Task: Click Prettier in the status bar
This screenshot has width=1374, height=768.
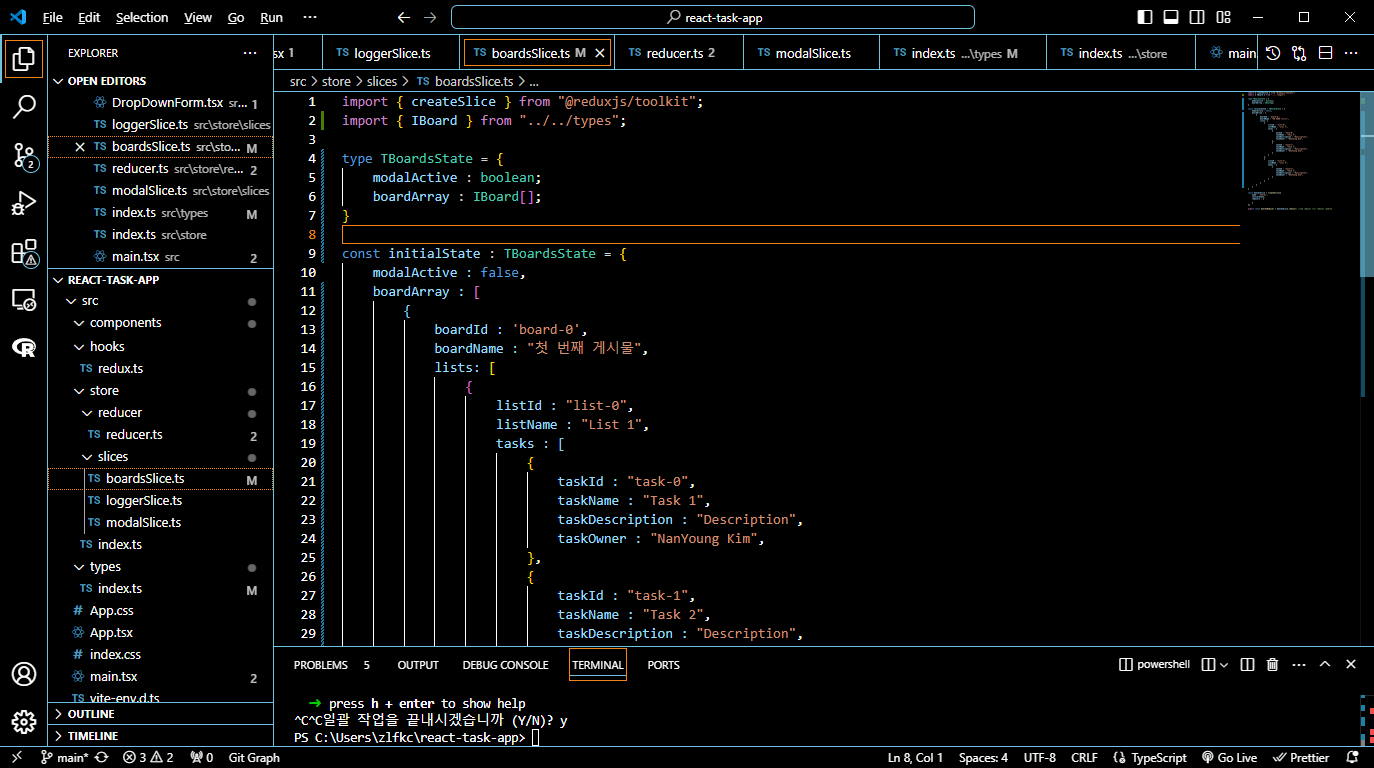Action: point(1301,758)
